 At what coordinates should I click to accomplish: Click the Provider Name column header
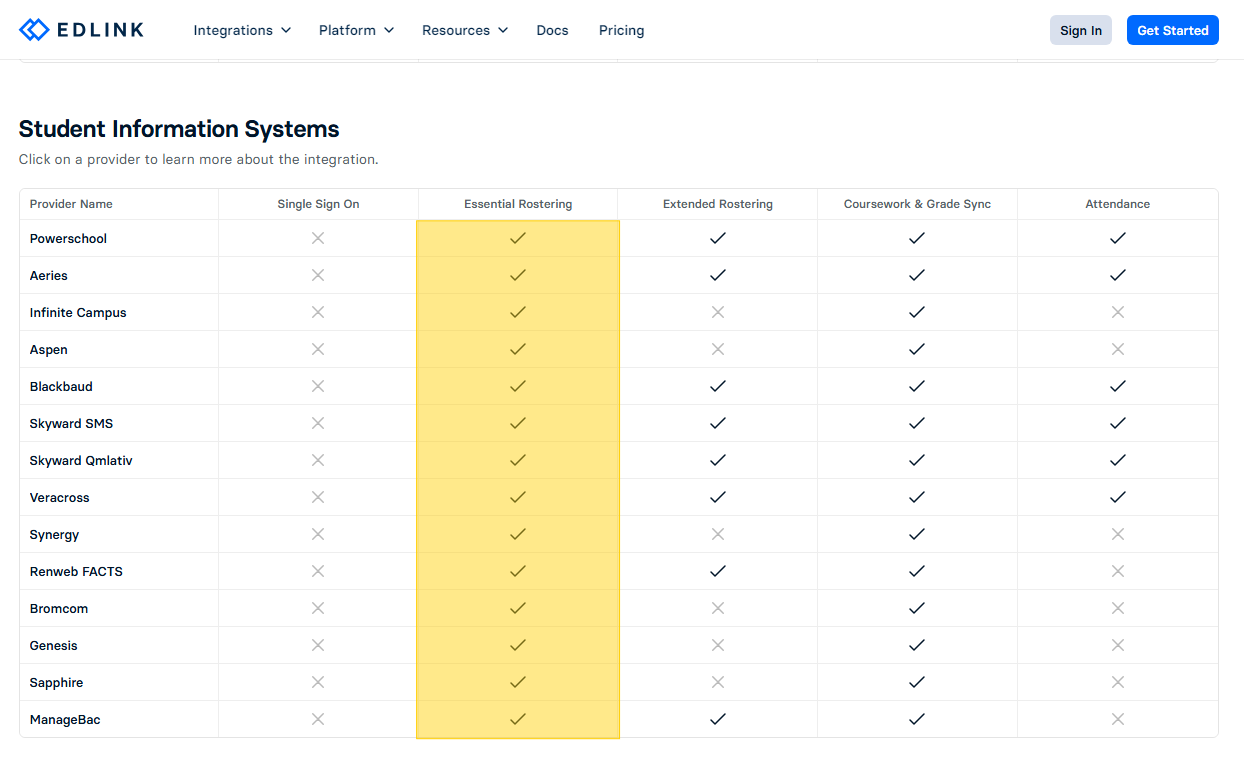point(71,204)
